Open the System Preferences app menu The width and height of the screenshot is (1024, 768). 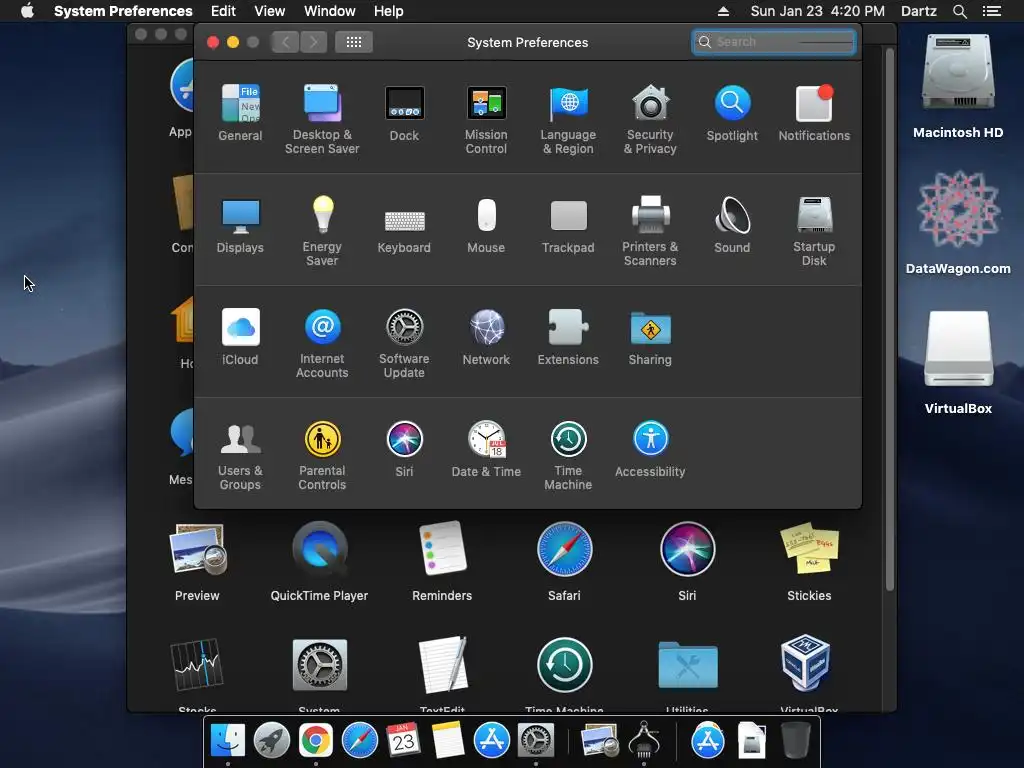click(123, 11)
